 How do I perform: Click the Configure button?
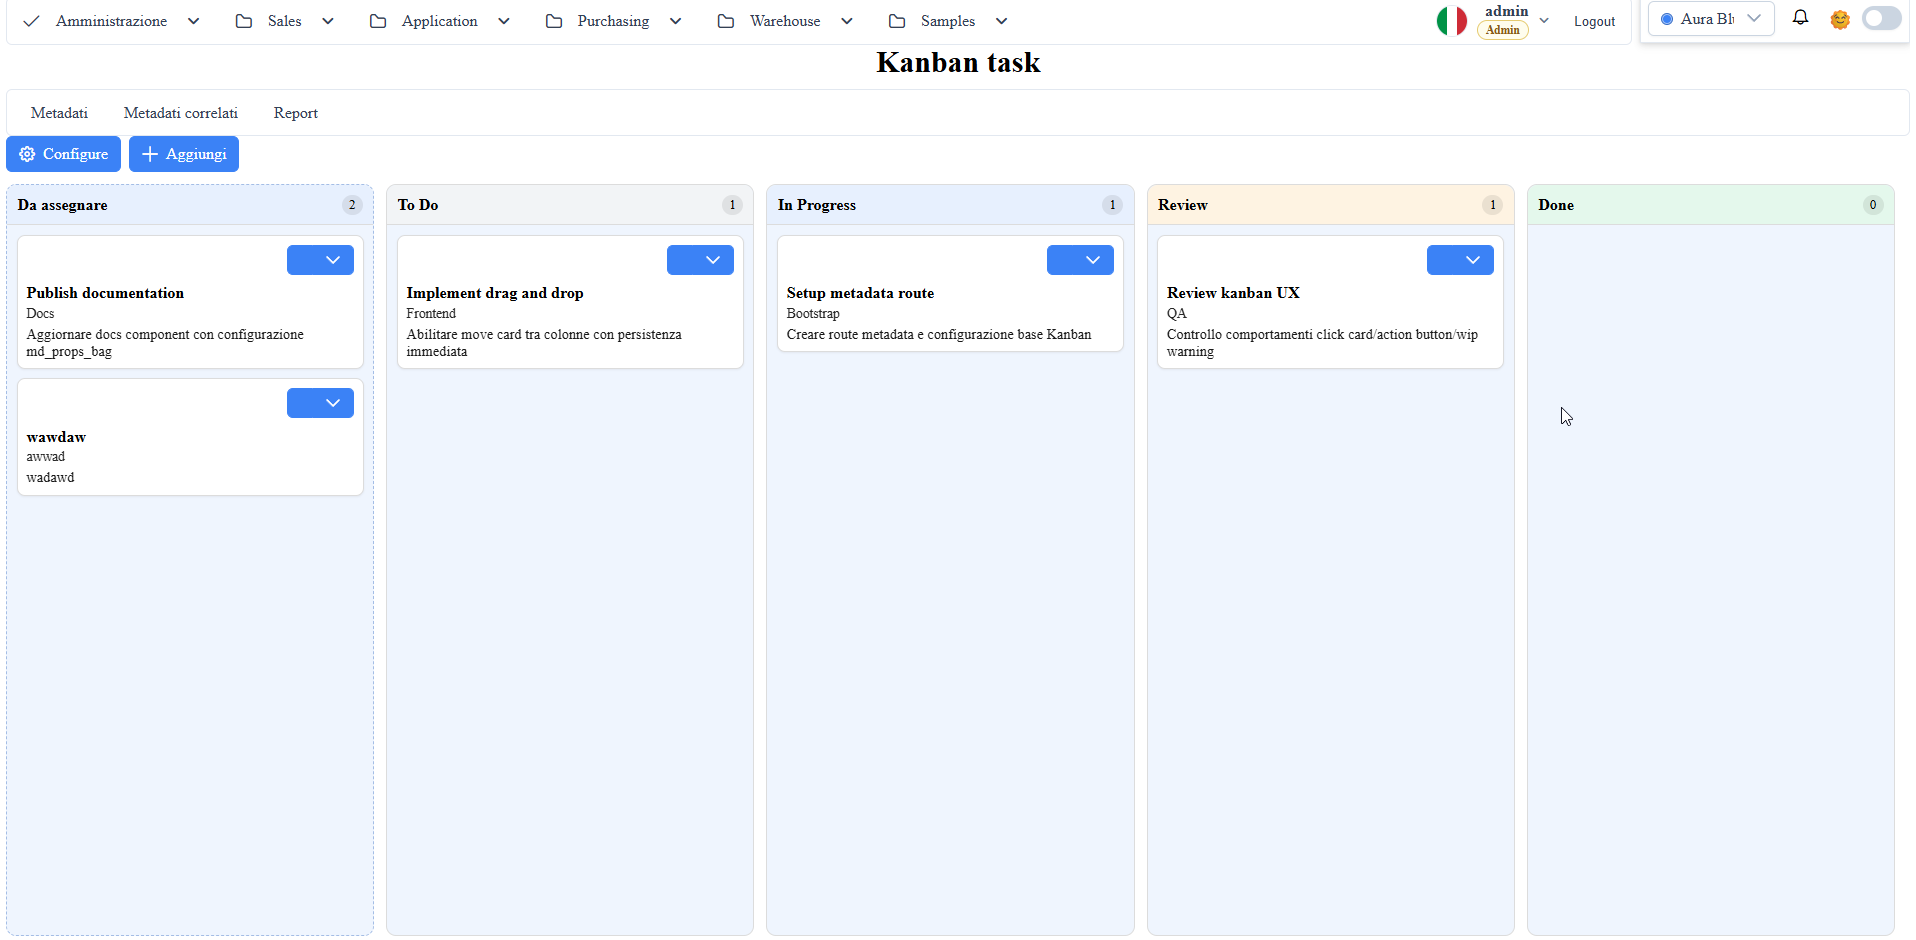tap(63, 154)
